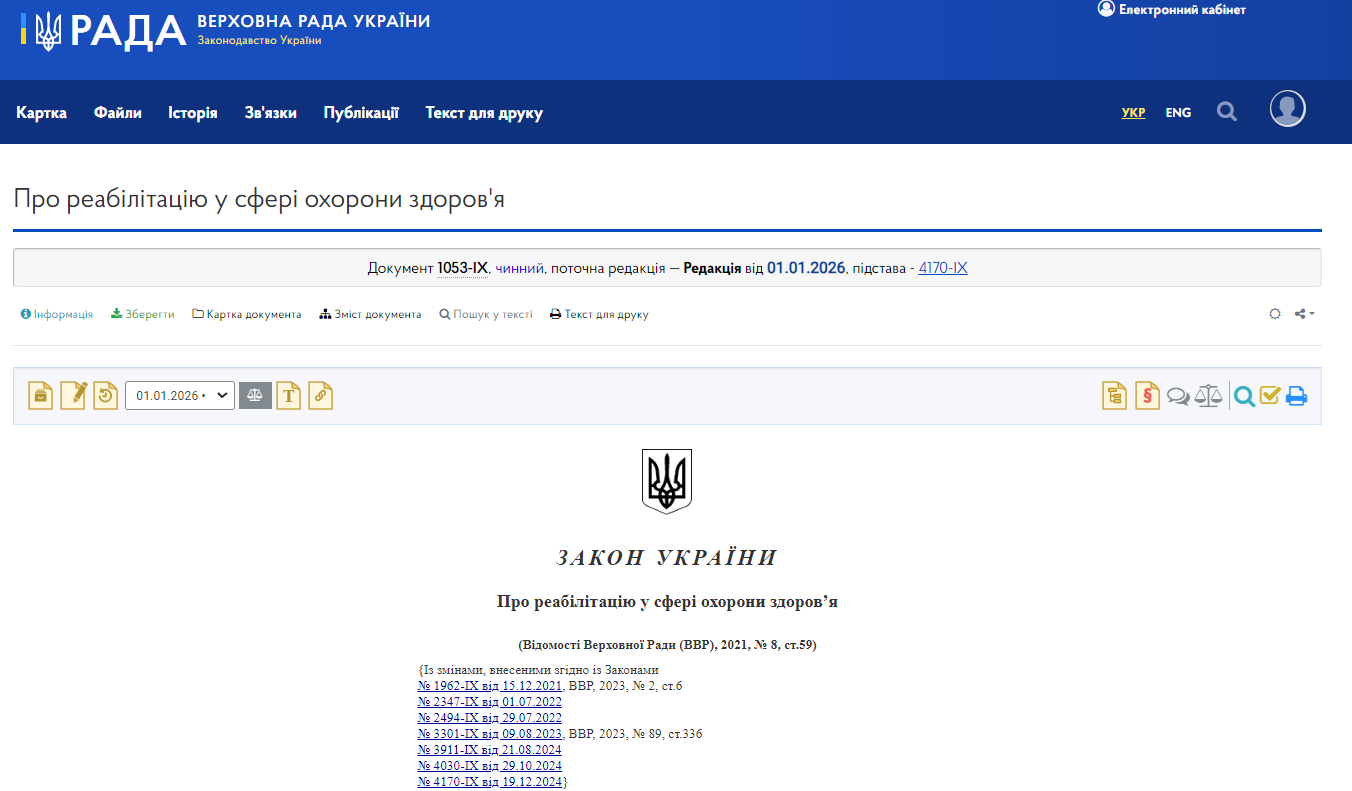Click the user profile avatar icon
Screen dimensions: 1352x791
tap(1288, 108)
